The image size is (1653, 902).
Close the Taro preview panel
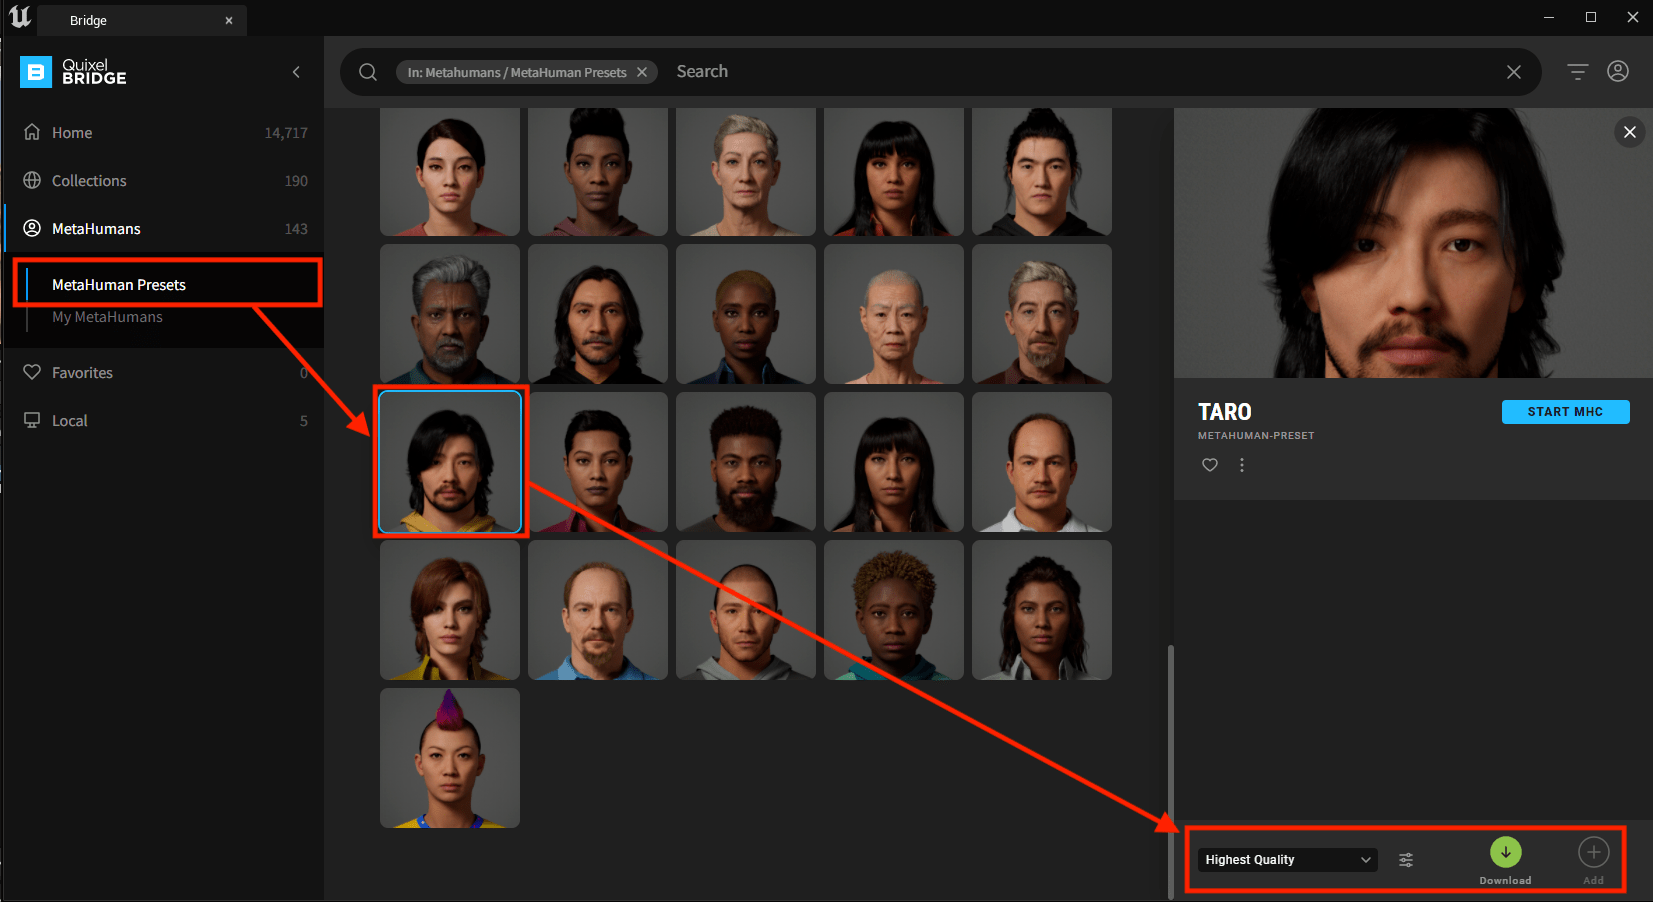click(x=1630, y=132)
